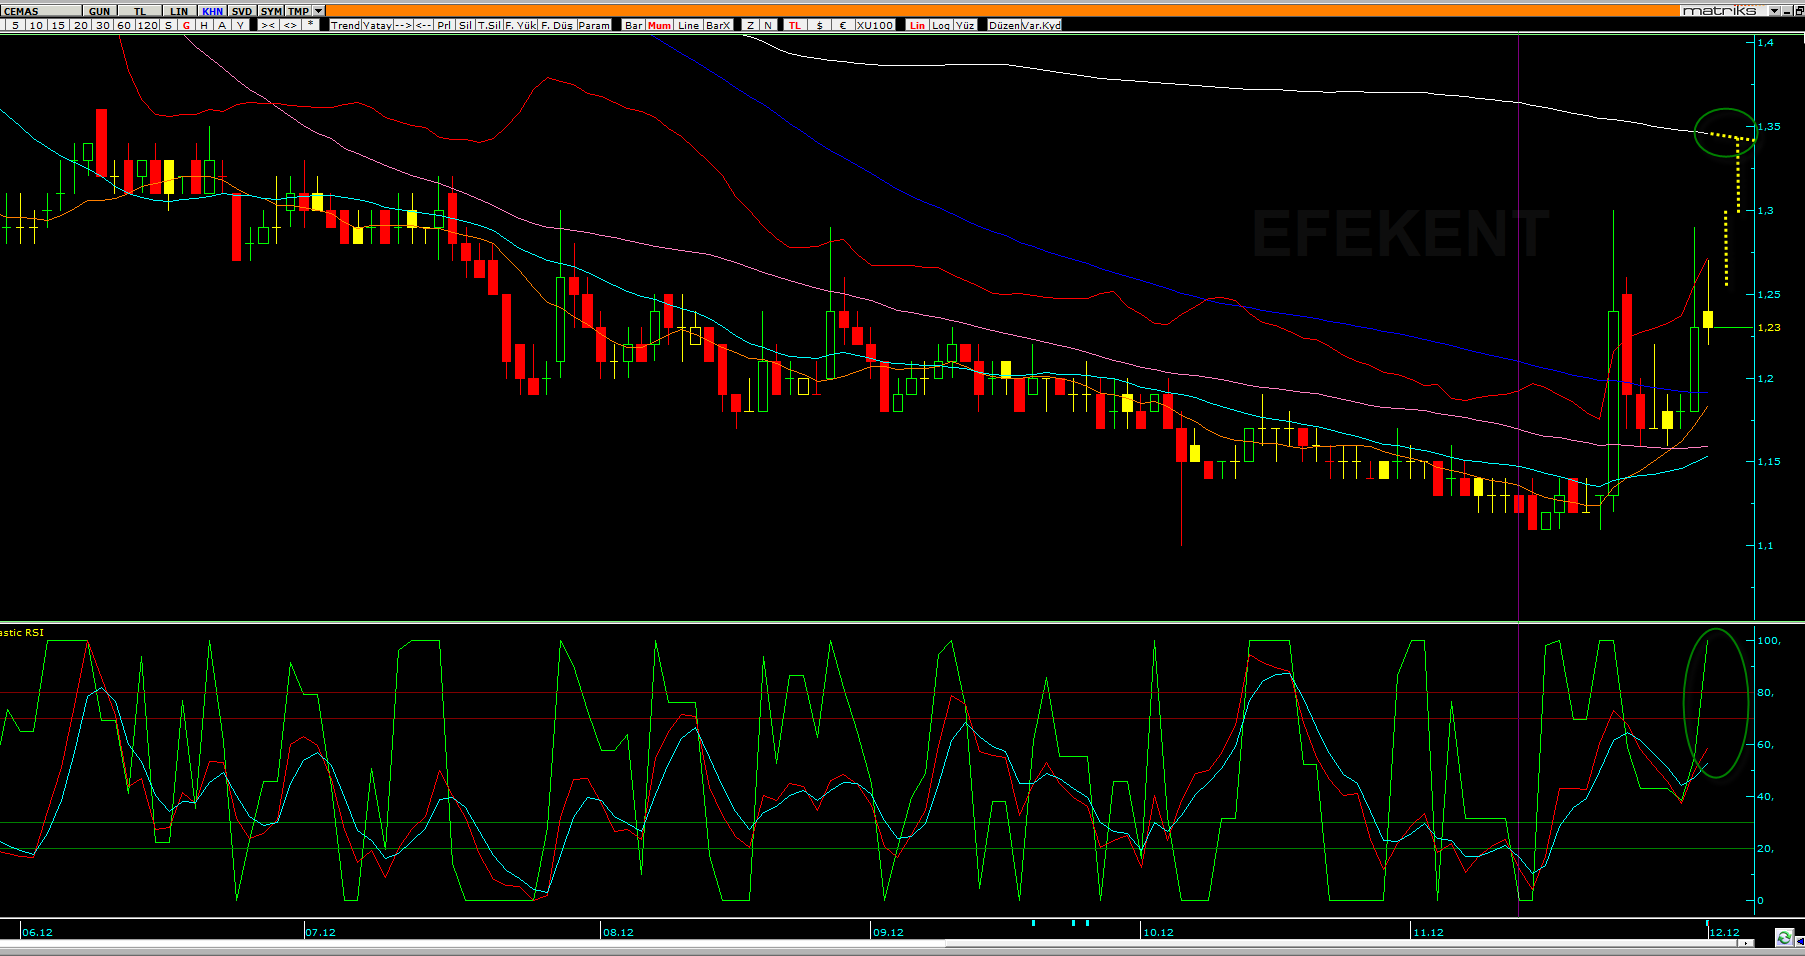The height and width of the screenshot is (956, 1805).
Task: Switch chart currency to euro (€)
Action: (843, 25)
